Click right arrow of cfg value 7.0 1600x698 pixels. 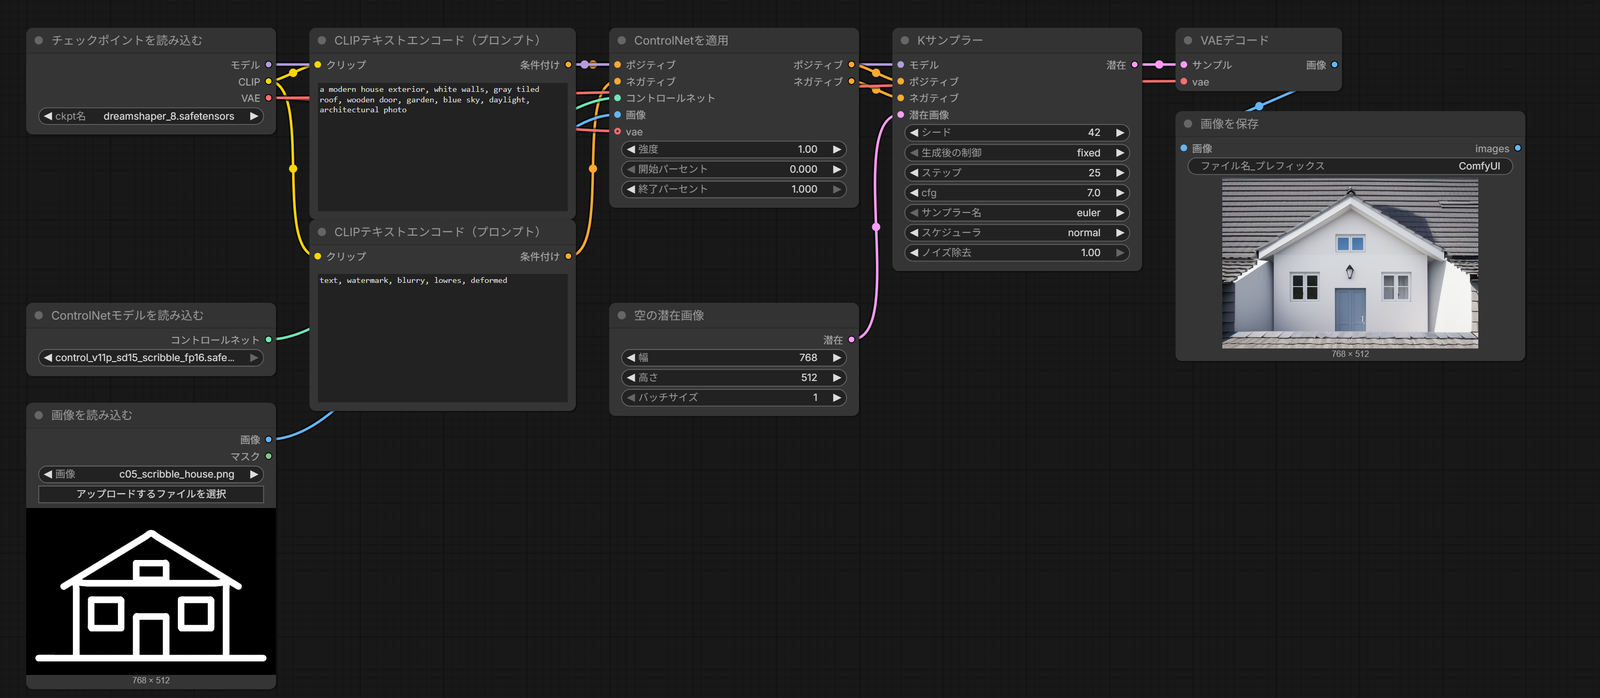(1120, 193)
